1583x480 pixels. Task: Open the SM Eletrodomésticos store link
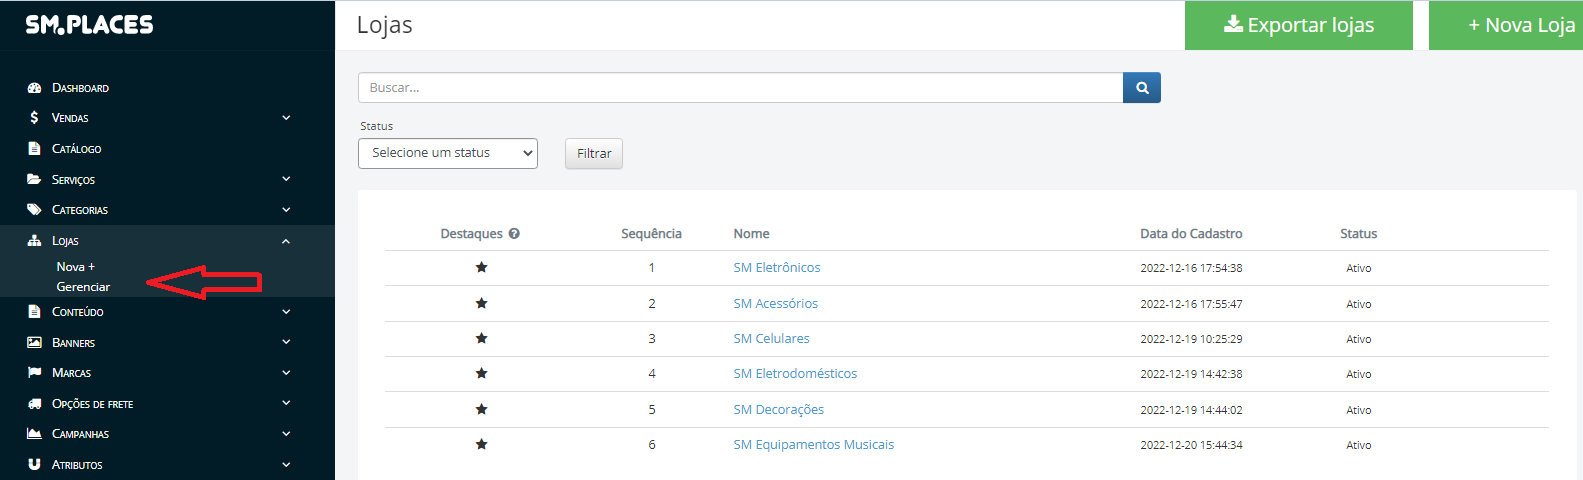click(795, 374)
